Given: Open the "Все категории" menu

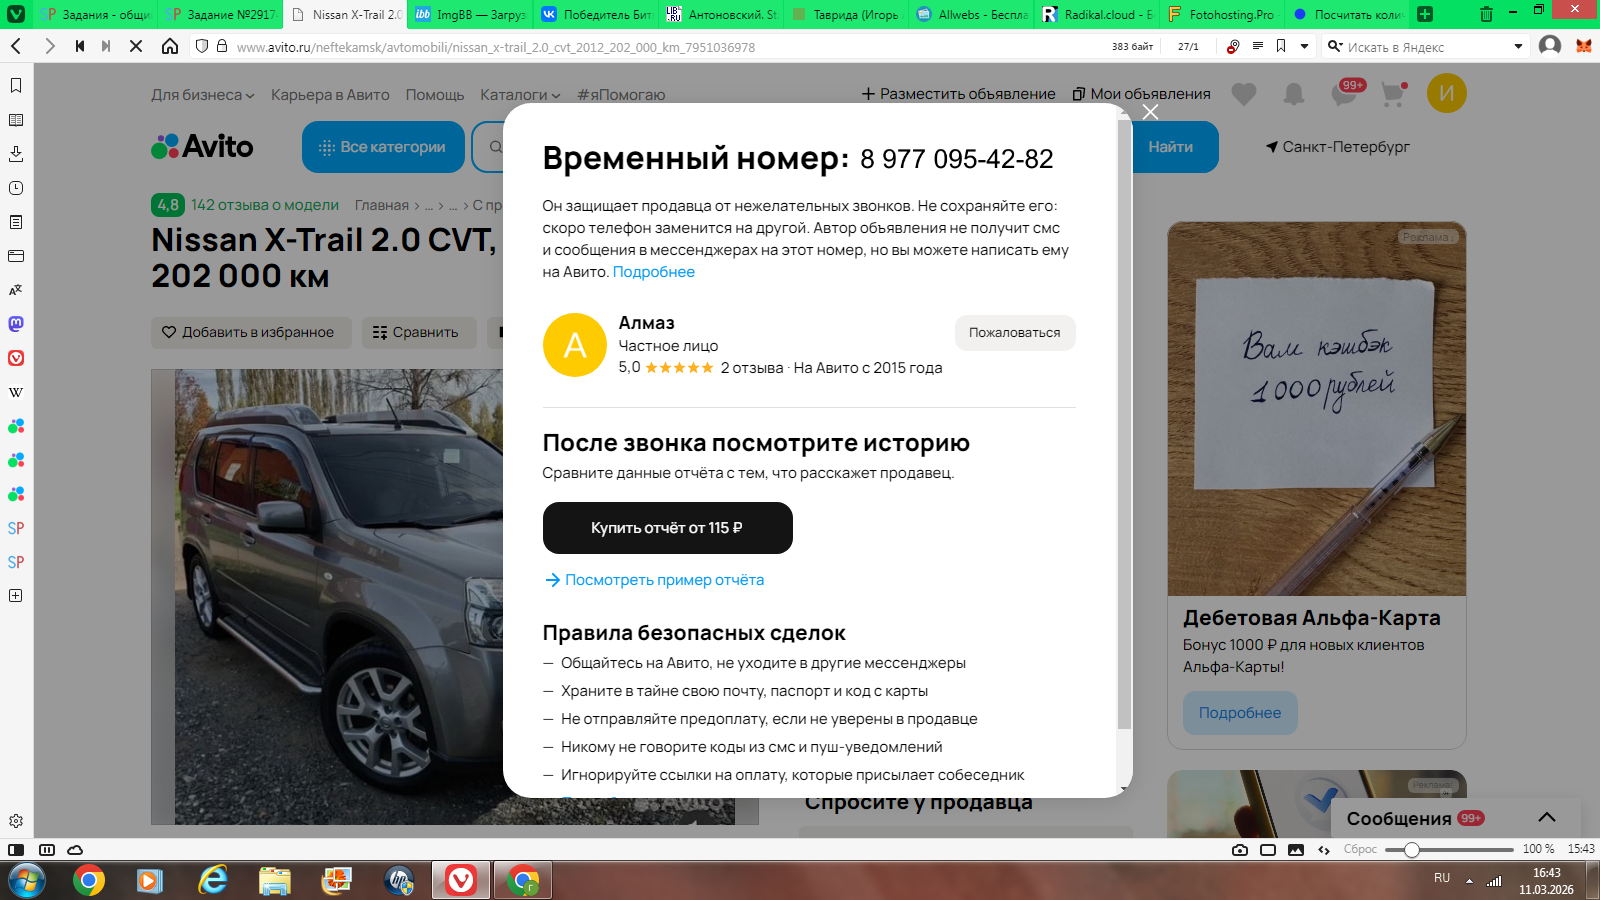Looking at the screenshot, I should tap(383, 147).
